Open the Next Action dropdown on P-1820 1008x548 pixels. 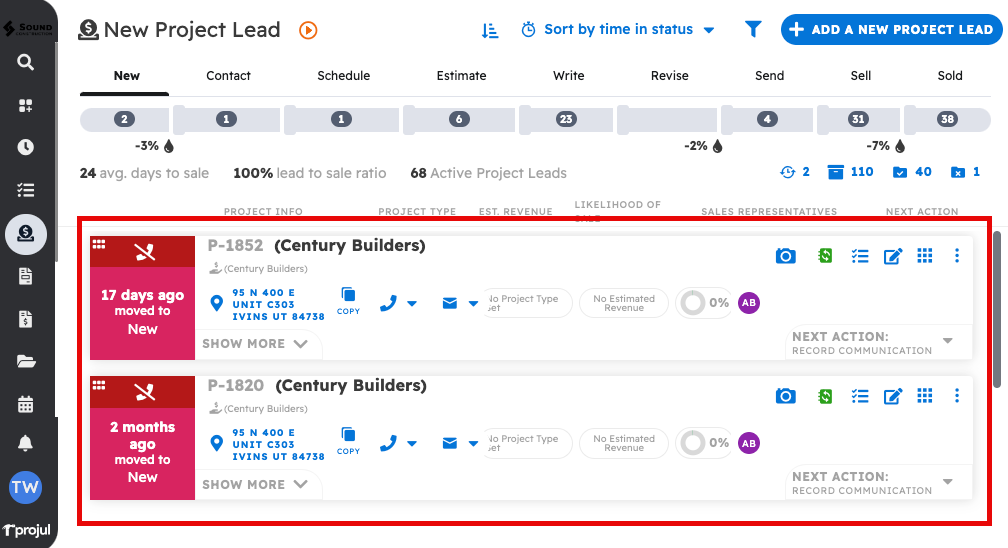click(x=948, y=481)
